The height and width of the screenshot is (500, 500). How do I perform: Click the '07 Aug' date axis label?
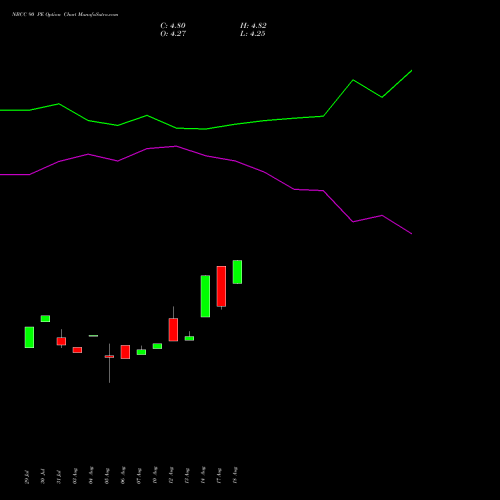[x=139, y=476]
